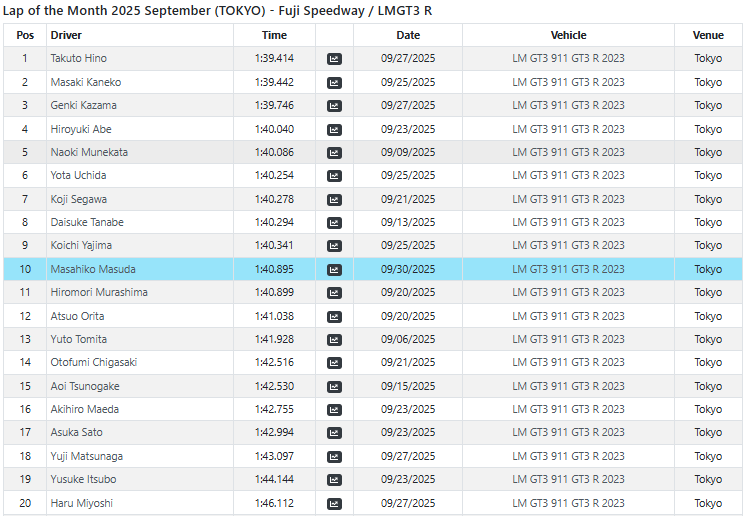744x516 pixels.
Task: Click chart icon in Genki Kazama's row
Action: [334, 106]
